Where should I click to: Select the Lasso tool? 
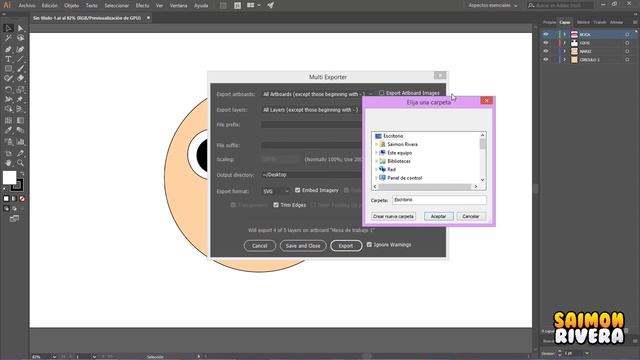20,38
